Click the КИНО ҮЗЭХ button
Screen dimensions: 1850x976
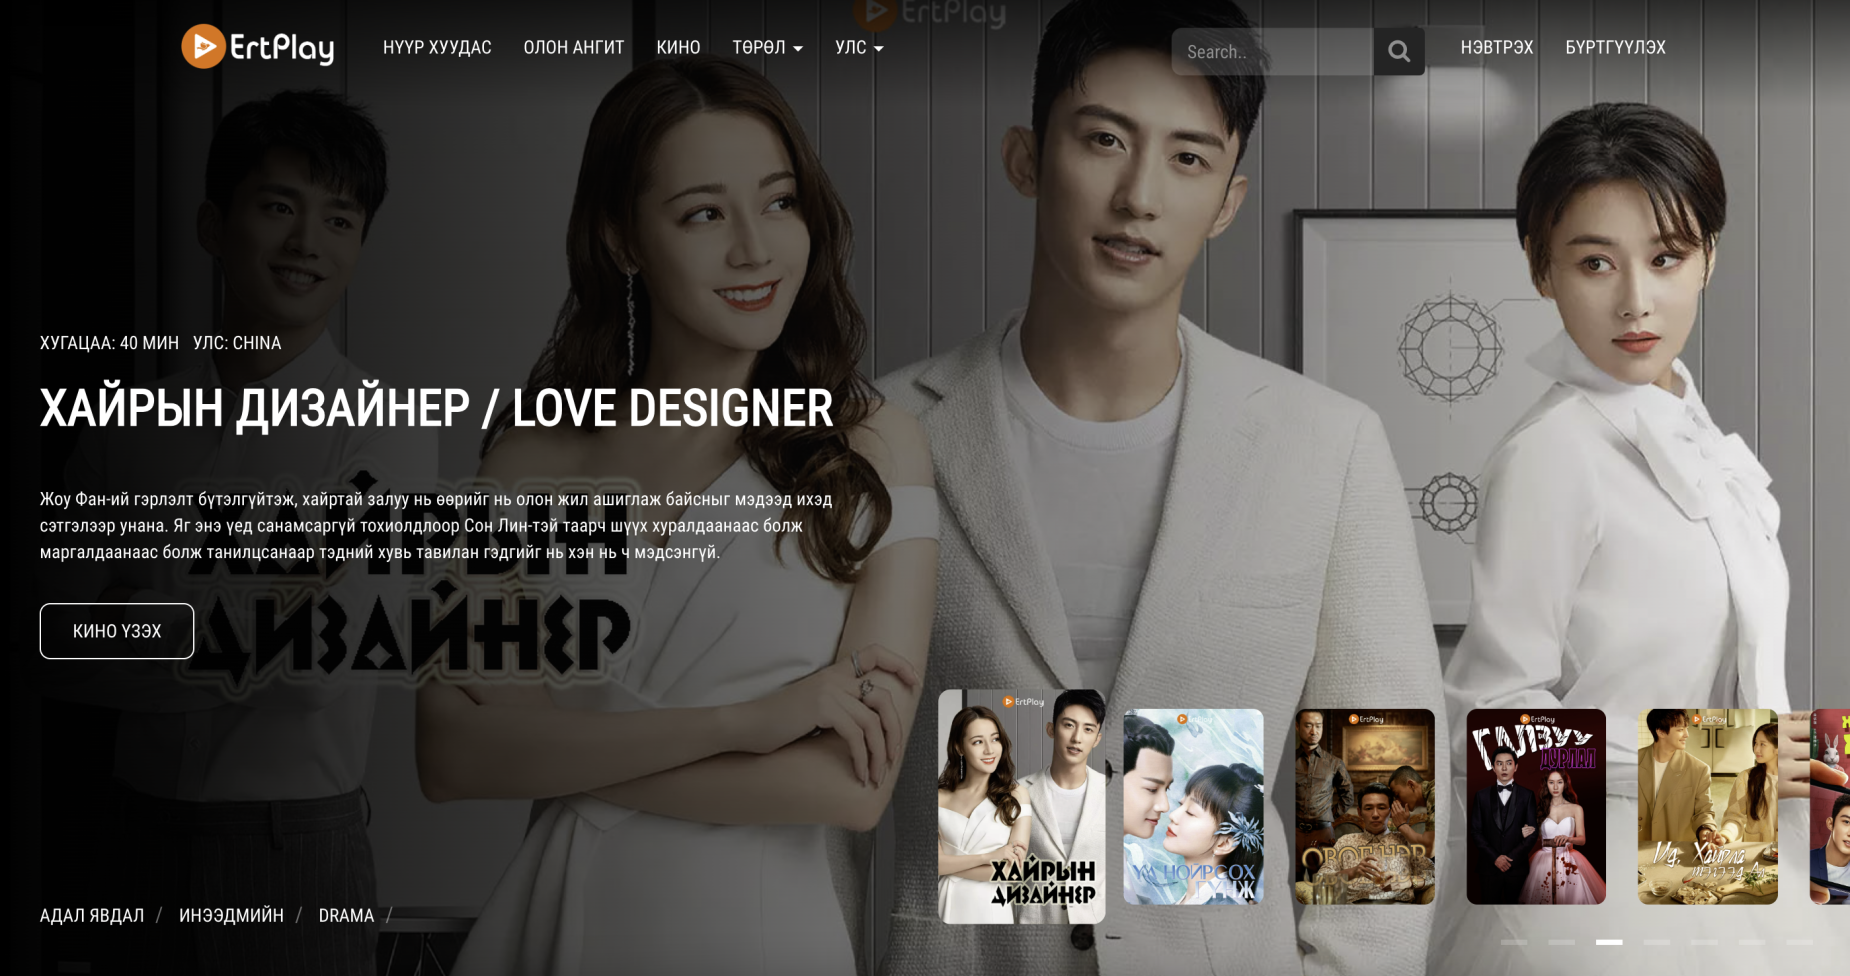pyautogui.click(x=117, y=631)
